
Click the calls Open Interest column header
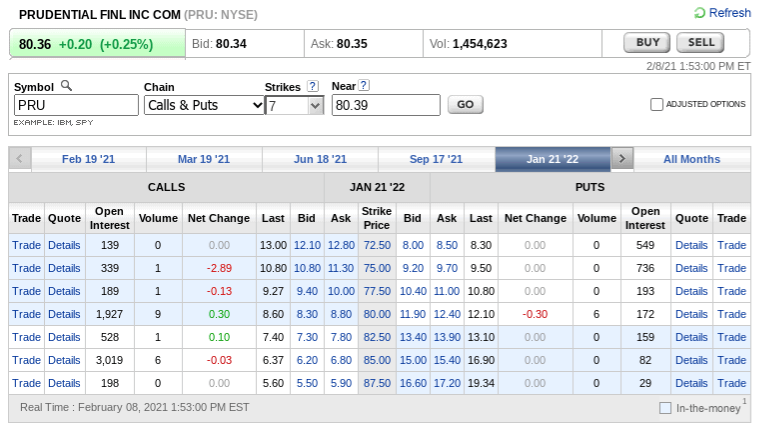coord(110,218)
